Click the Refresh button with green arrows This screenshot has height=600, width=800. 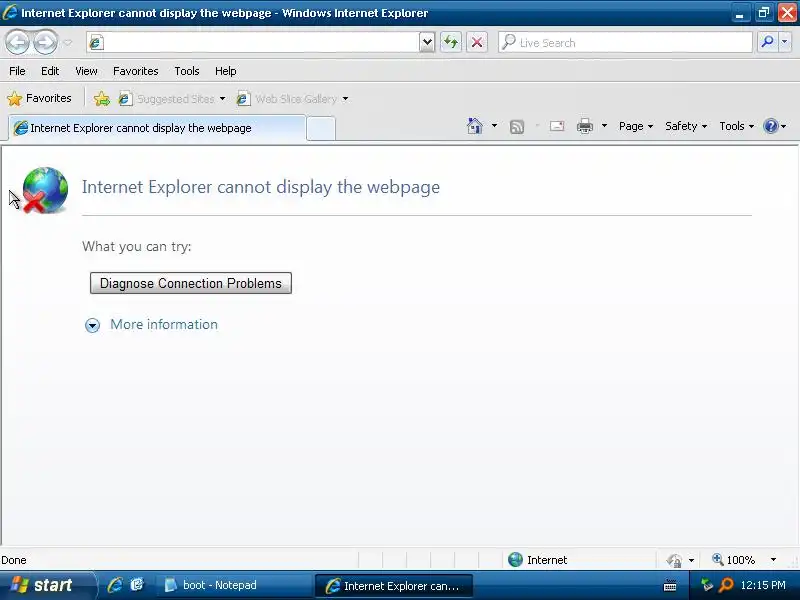(451, 42)
